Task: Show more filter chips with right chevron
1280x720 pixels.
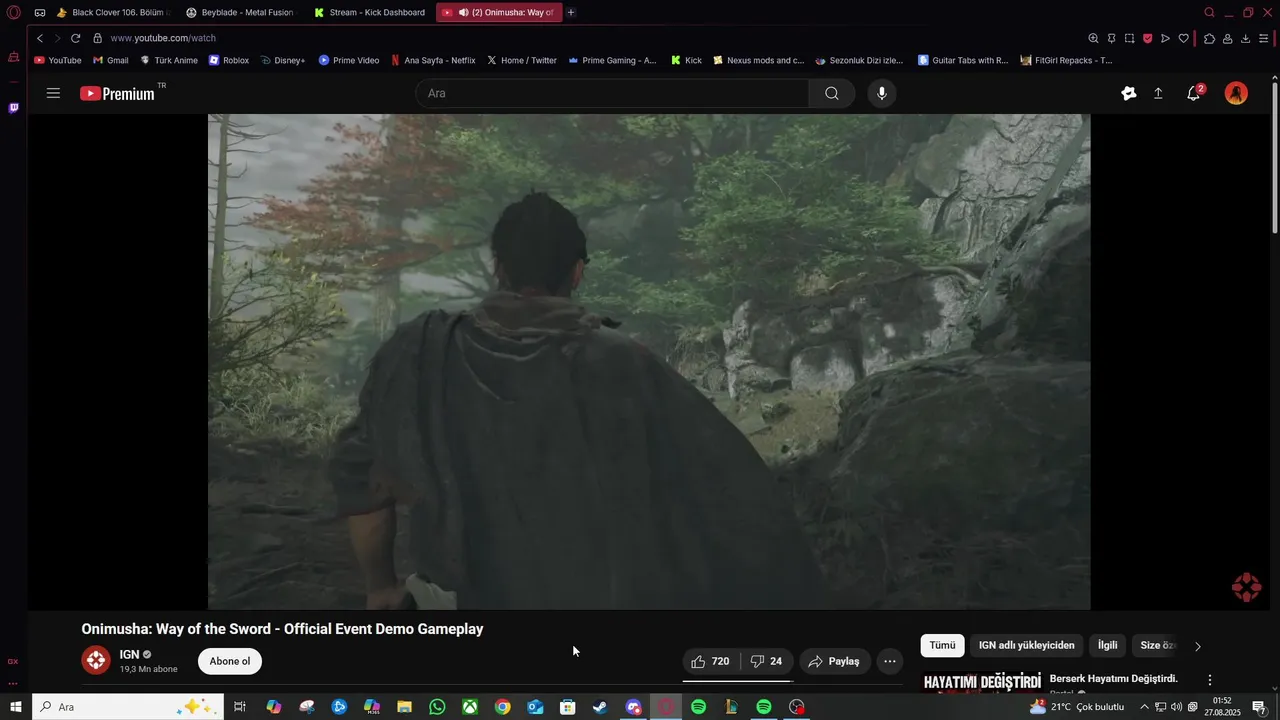Action: tap(1198, 646)
